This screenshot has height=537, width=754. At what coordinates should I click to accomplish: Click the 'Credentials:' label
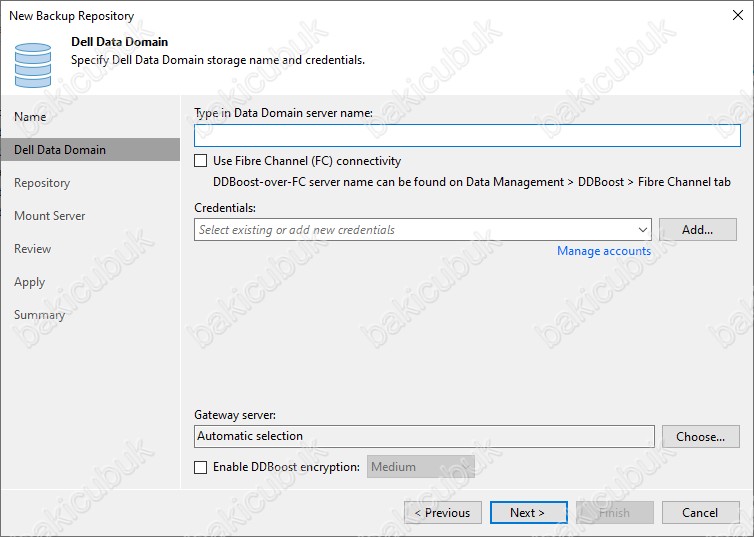[225, 208]
